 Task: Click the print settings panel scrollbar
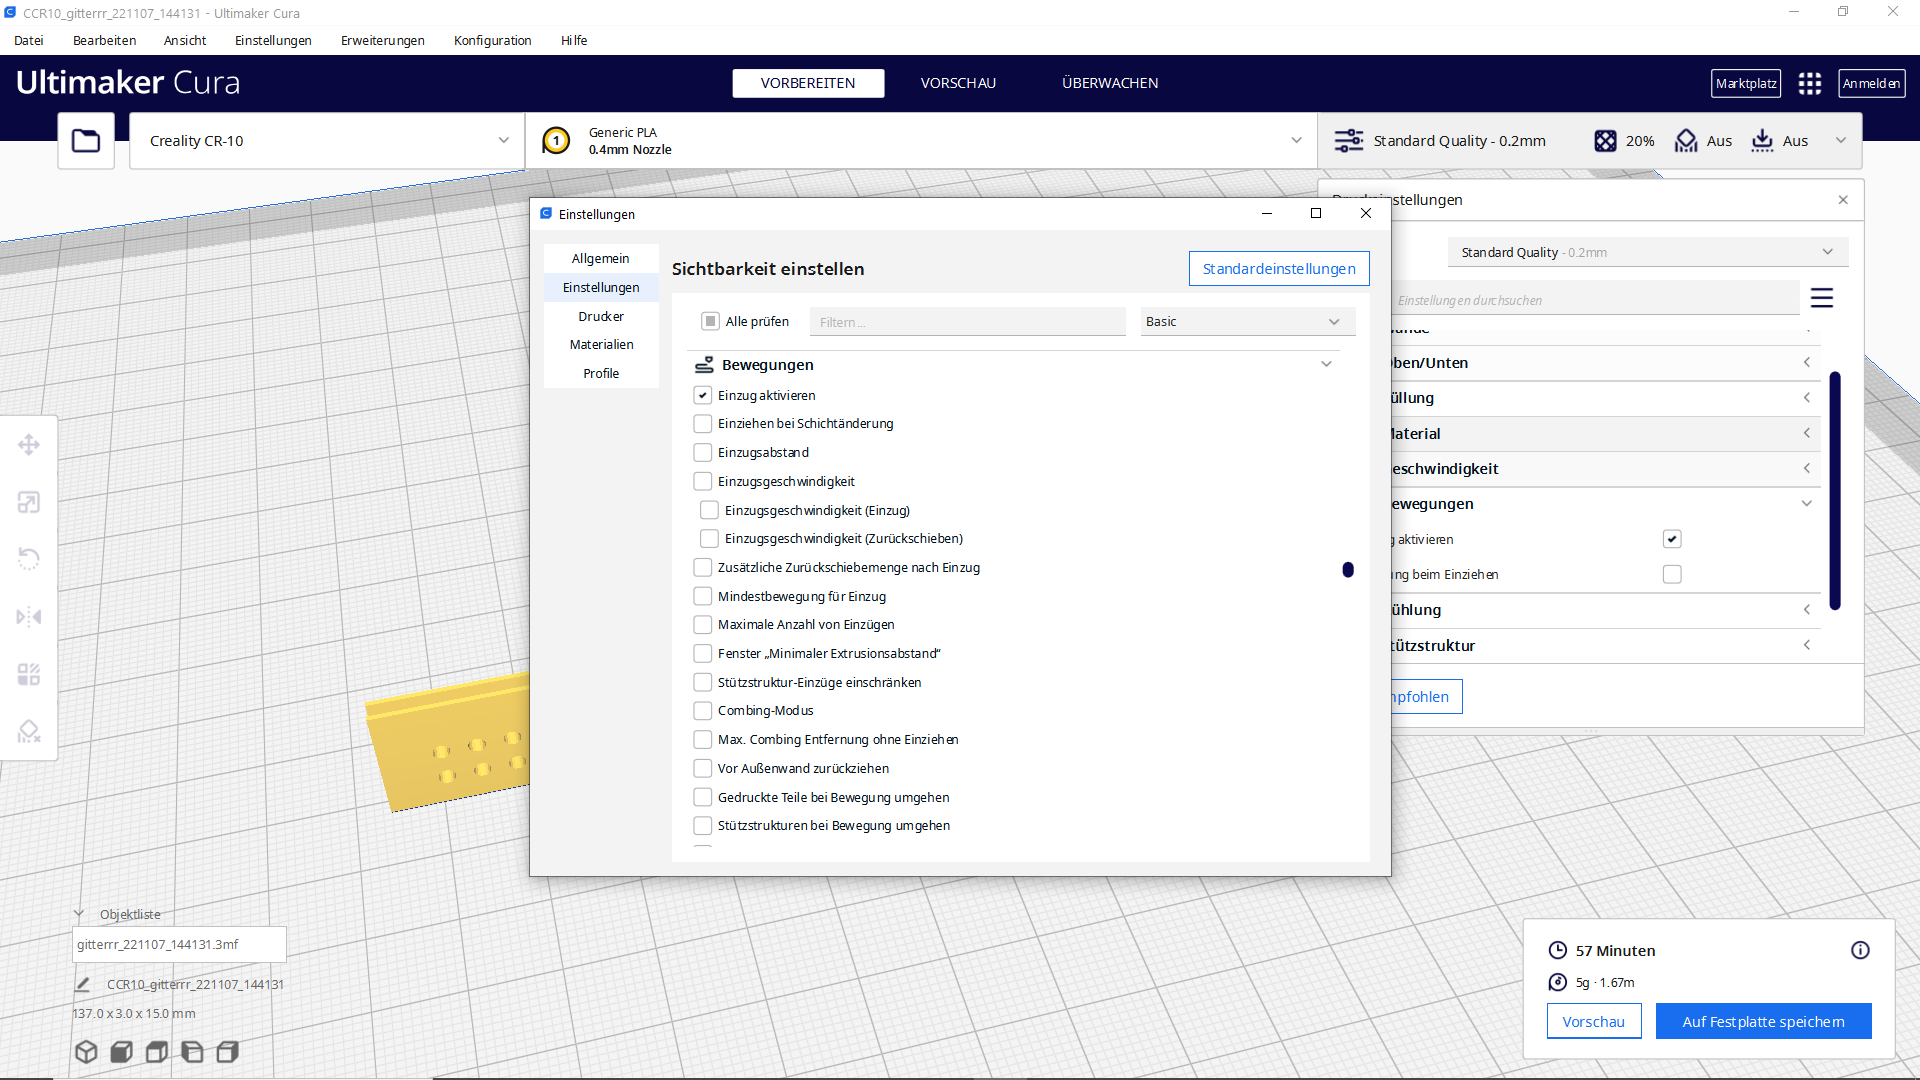1835,490
